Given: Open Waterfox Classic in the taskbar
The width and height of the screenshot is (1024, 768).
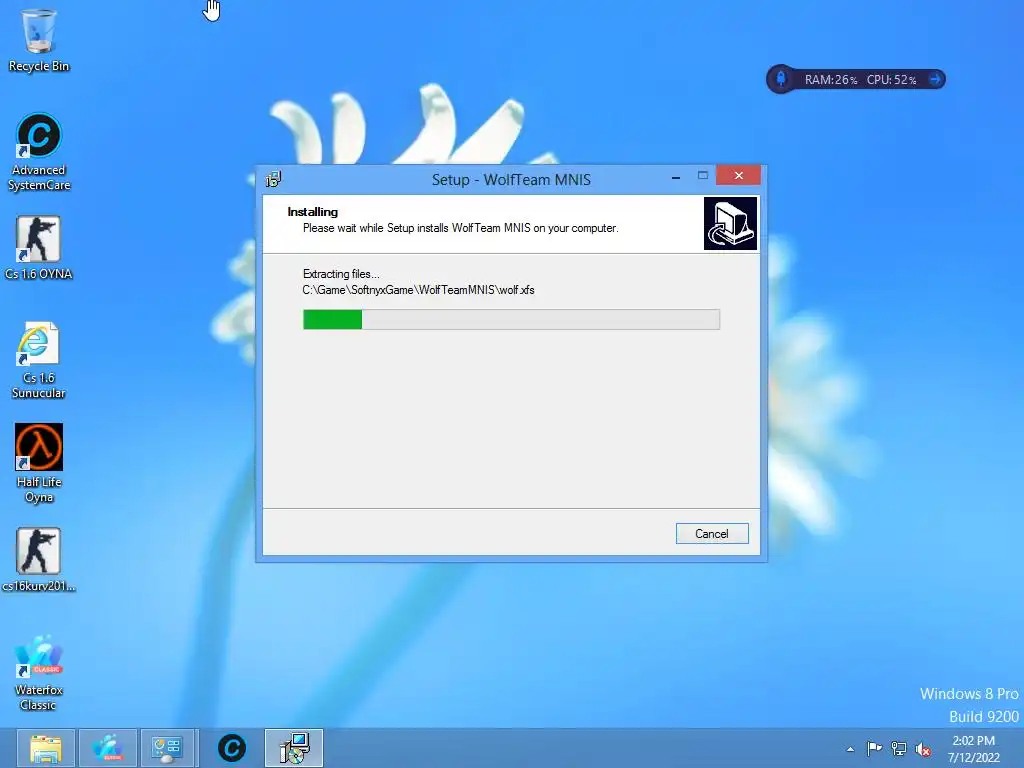Looking at the screenshot, I should pyautogui.click(x=108, y=748).
